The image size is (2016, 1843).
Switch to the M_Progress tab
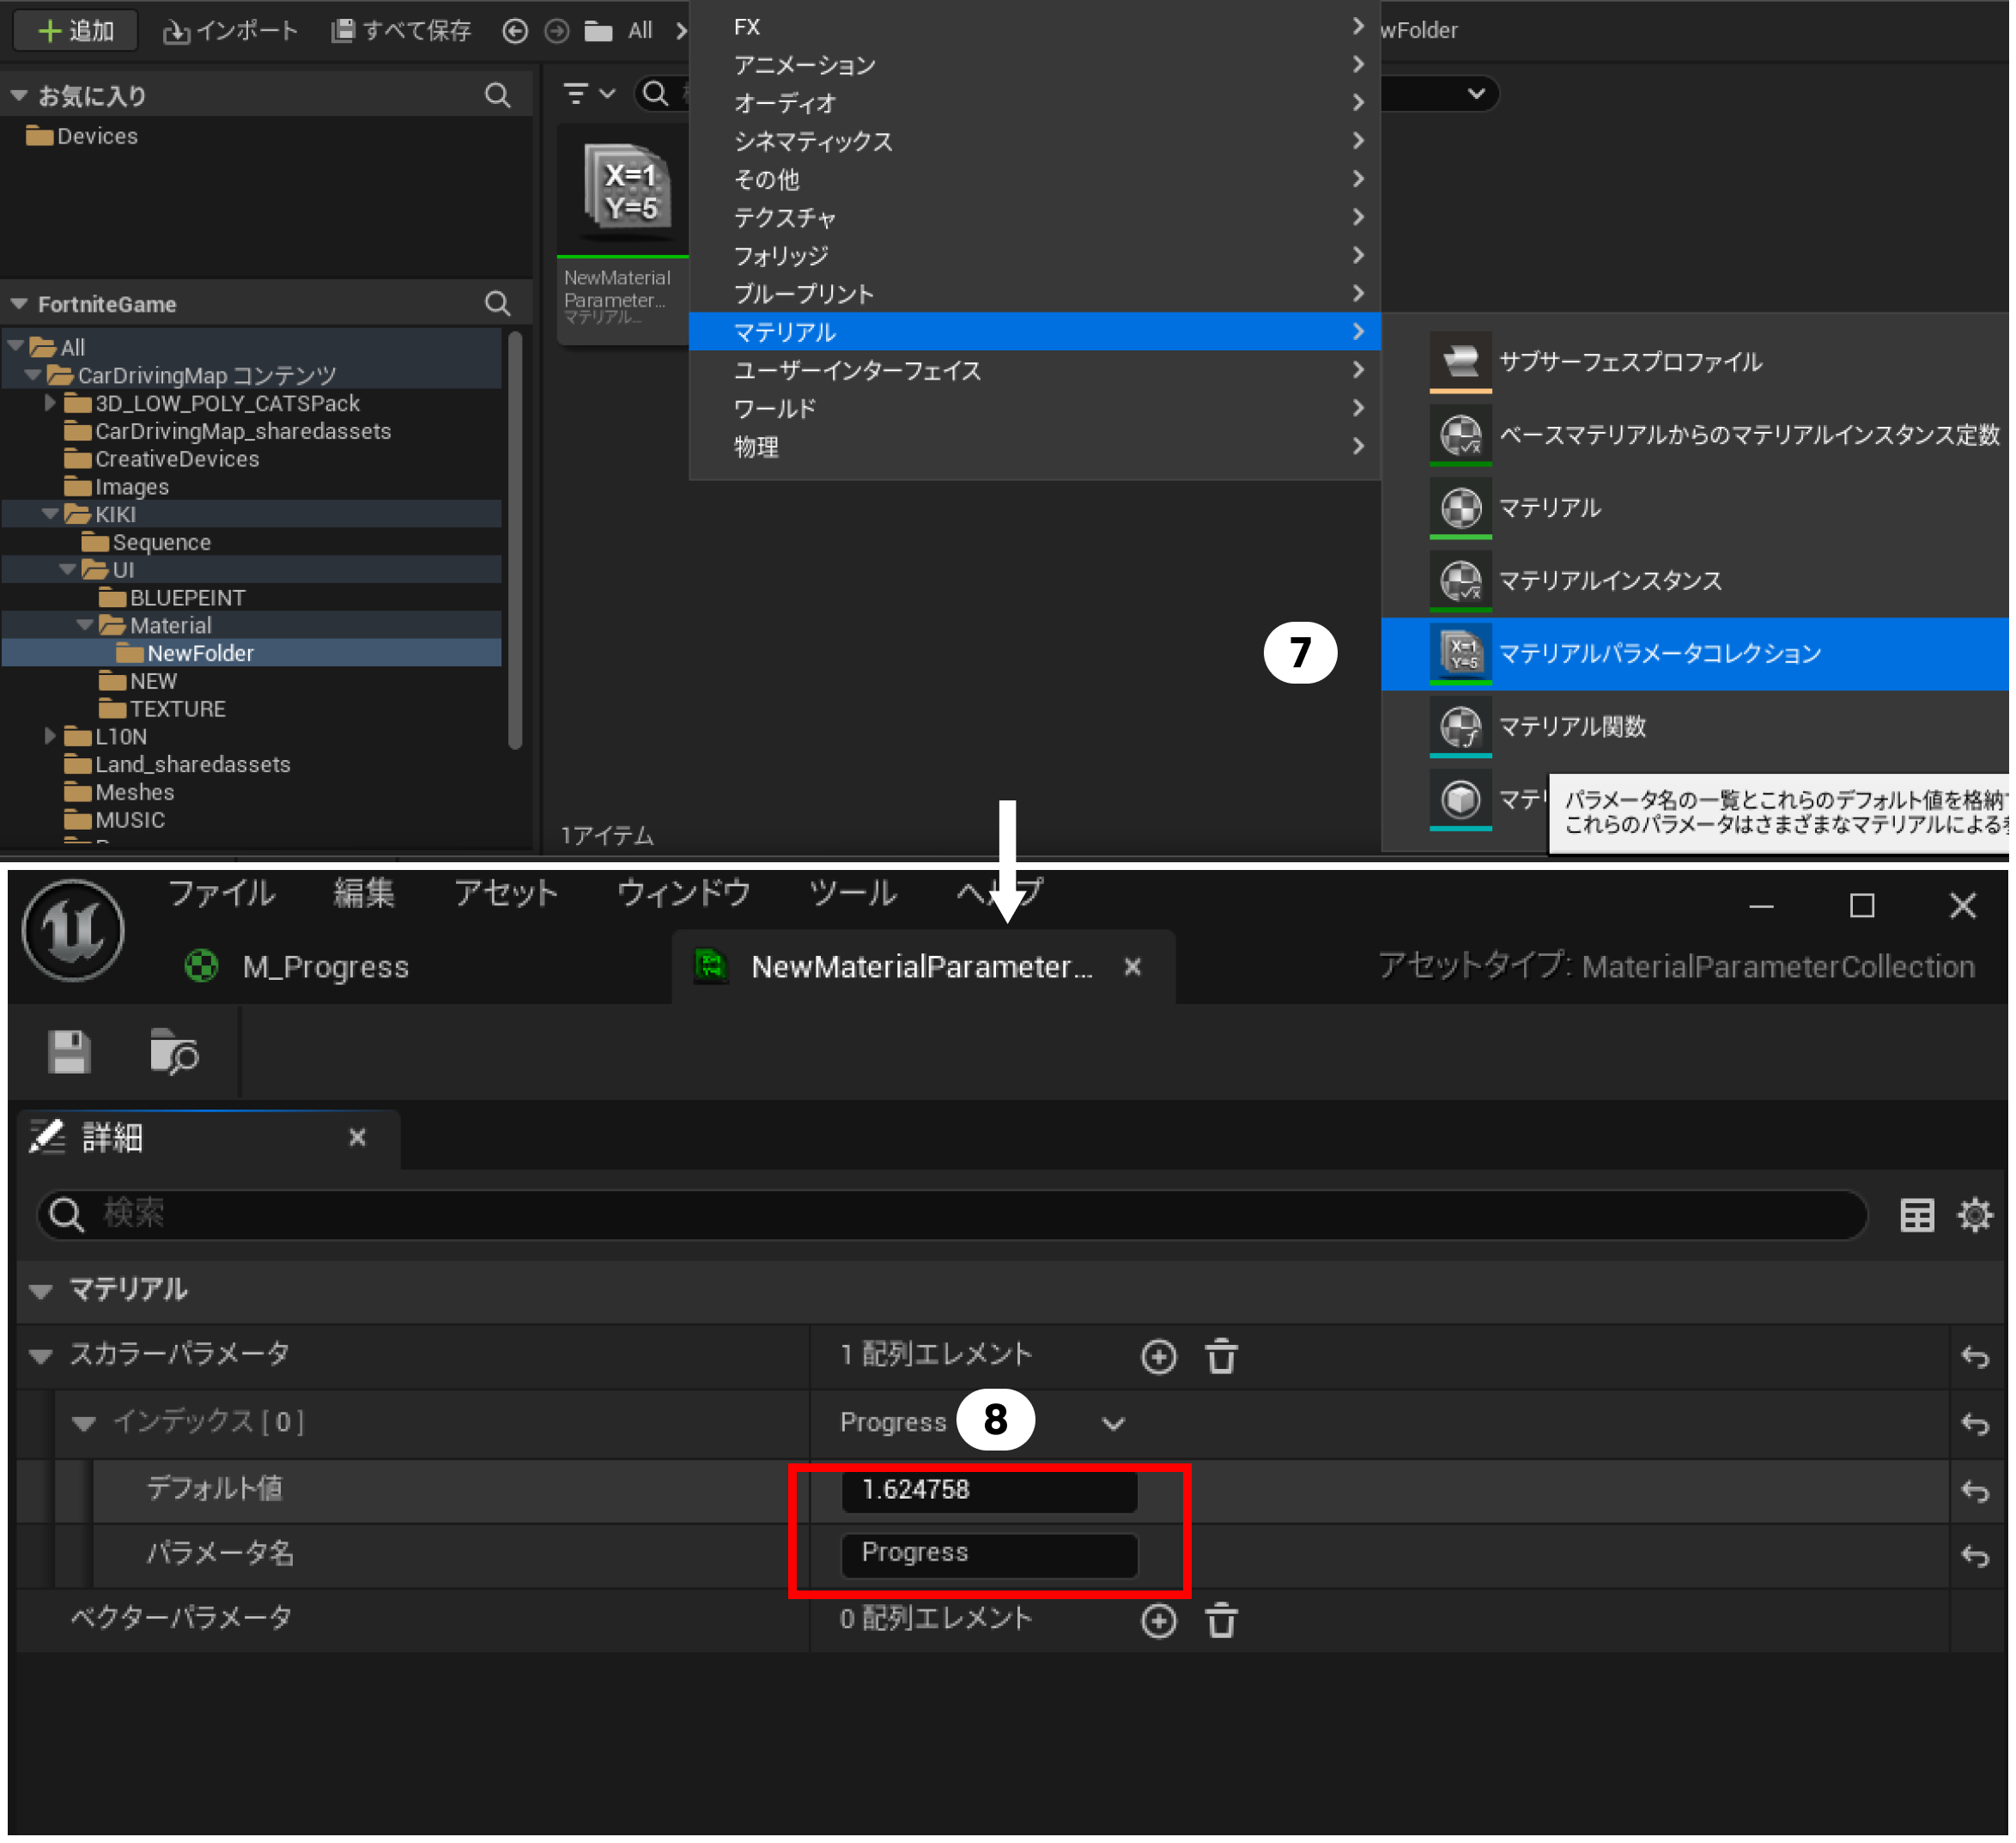click(x=325, y=966)
